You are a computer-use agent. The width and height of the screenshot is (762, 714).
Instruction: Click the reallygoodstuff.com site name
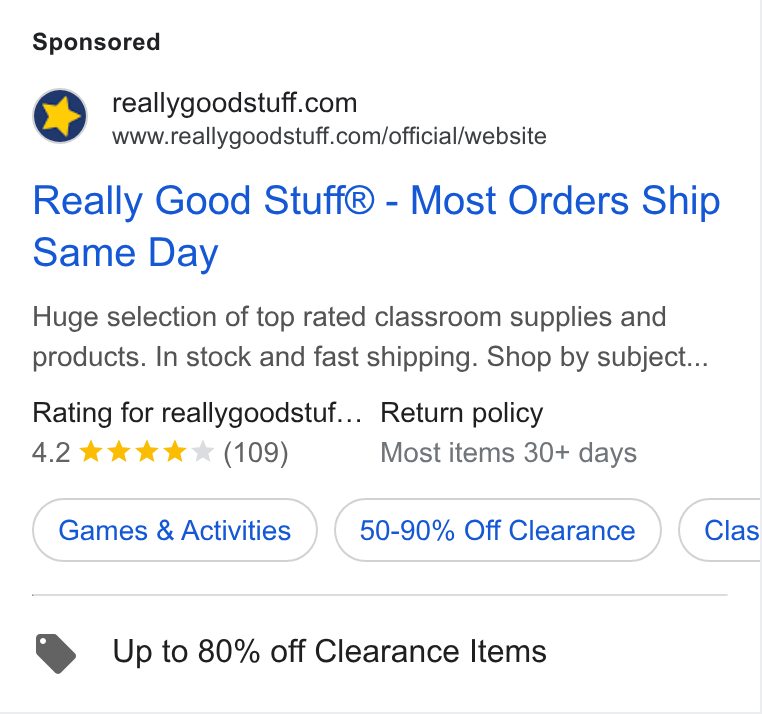click(234, 103)
